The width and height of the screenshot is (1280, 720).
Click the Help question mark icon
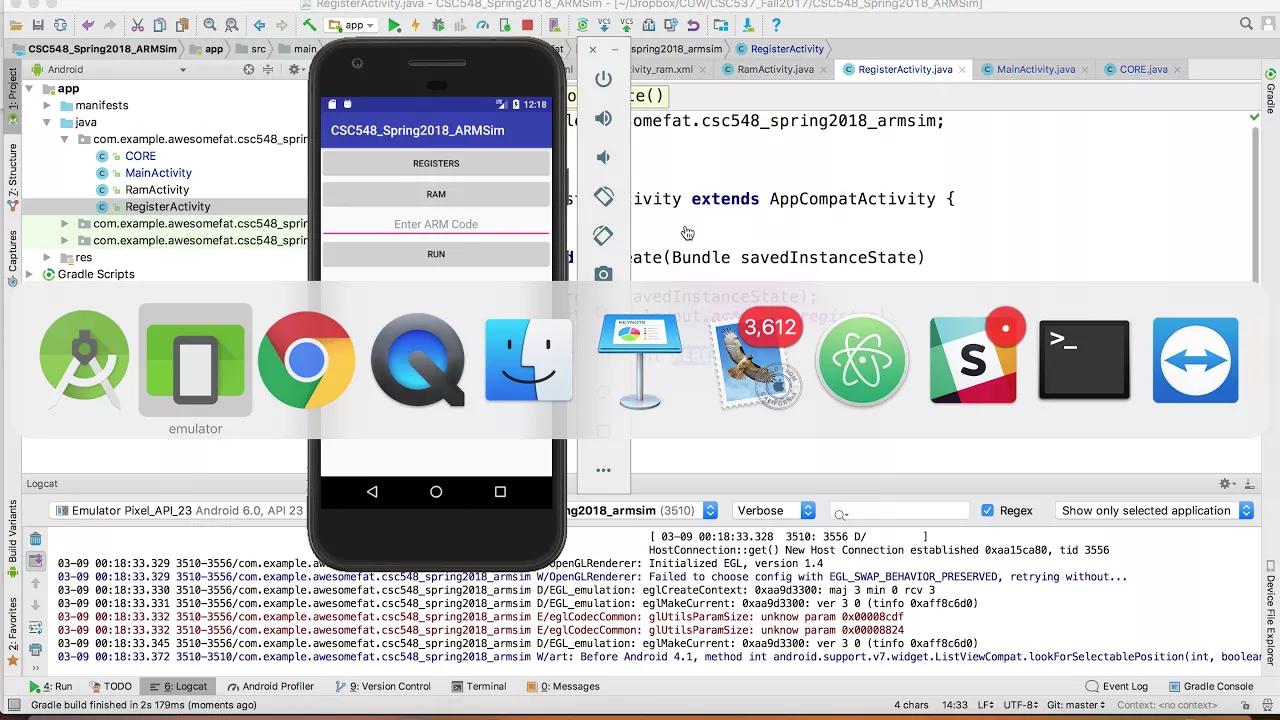pos(776,25)
